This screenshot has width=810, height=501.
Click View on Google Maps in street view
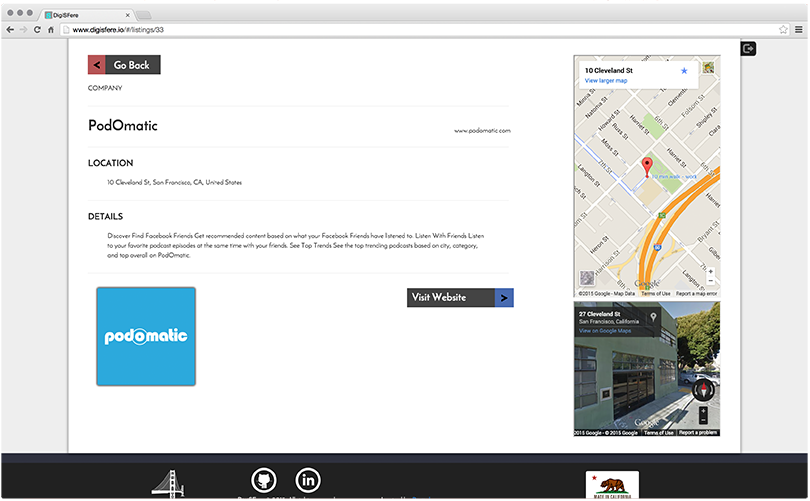(x=605, y=331)
